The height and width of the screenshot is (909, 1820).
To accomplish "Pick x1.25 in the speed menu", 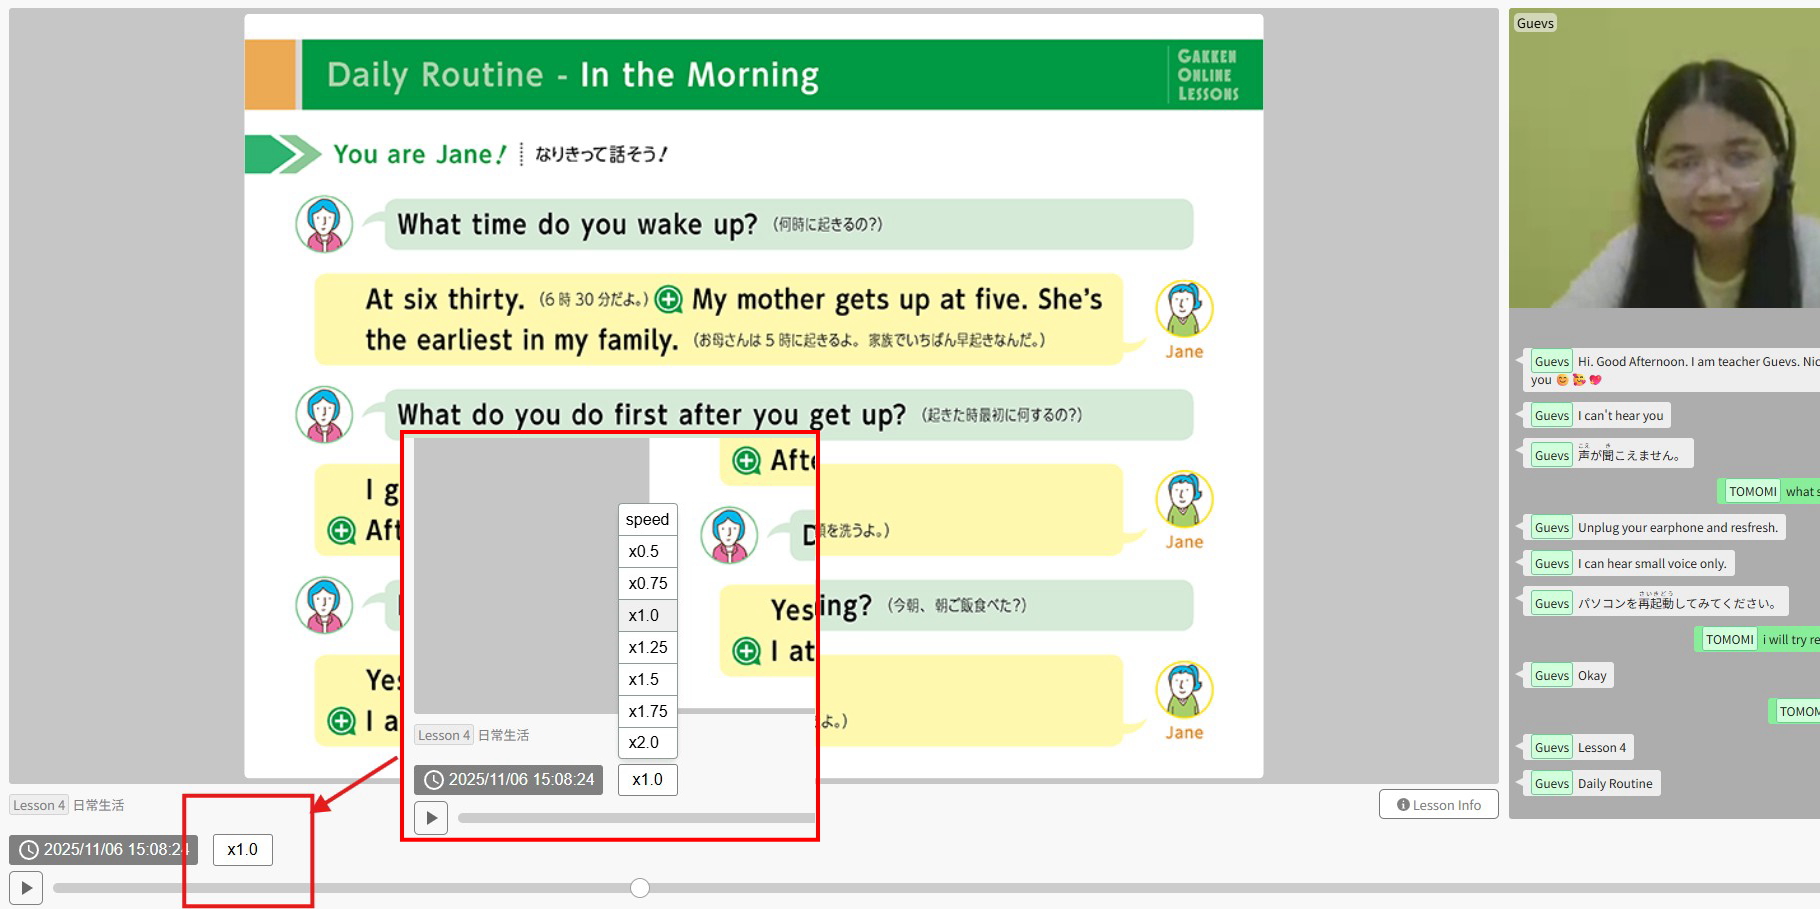I will 647,647.
